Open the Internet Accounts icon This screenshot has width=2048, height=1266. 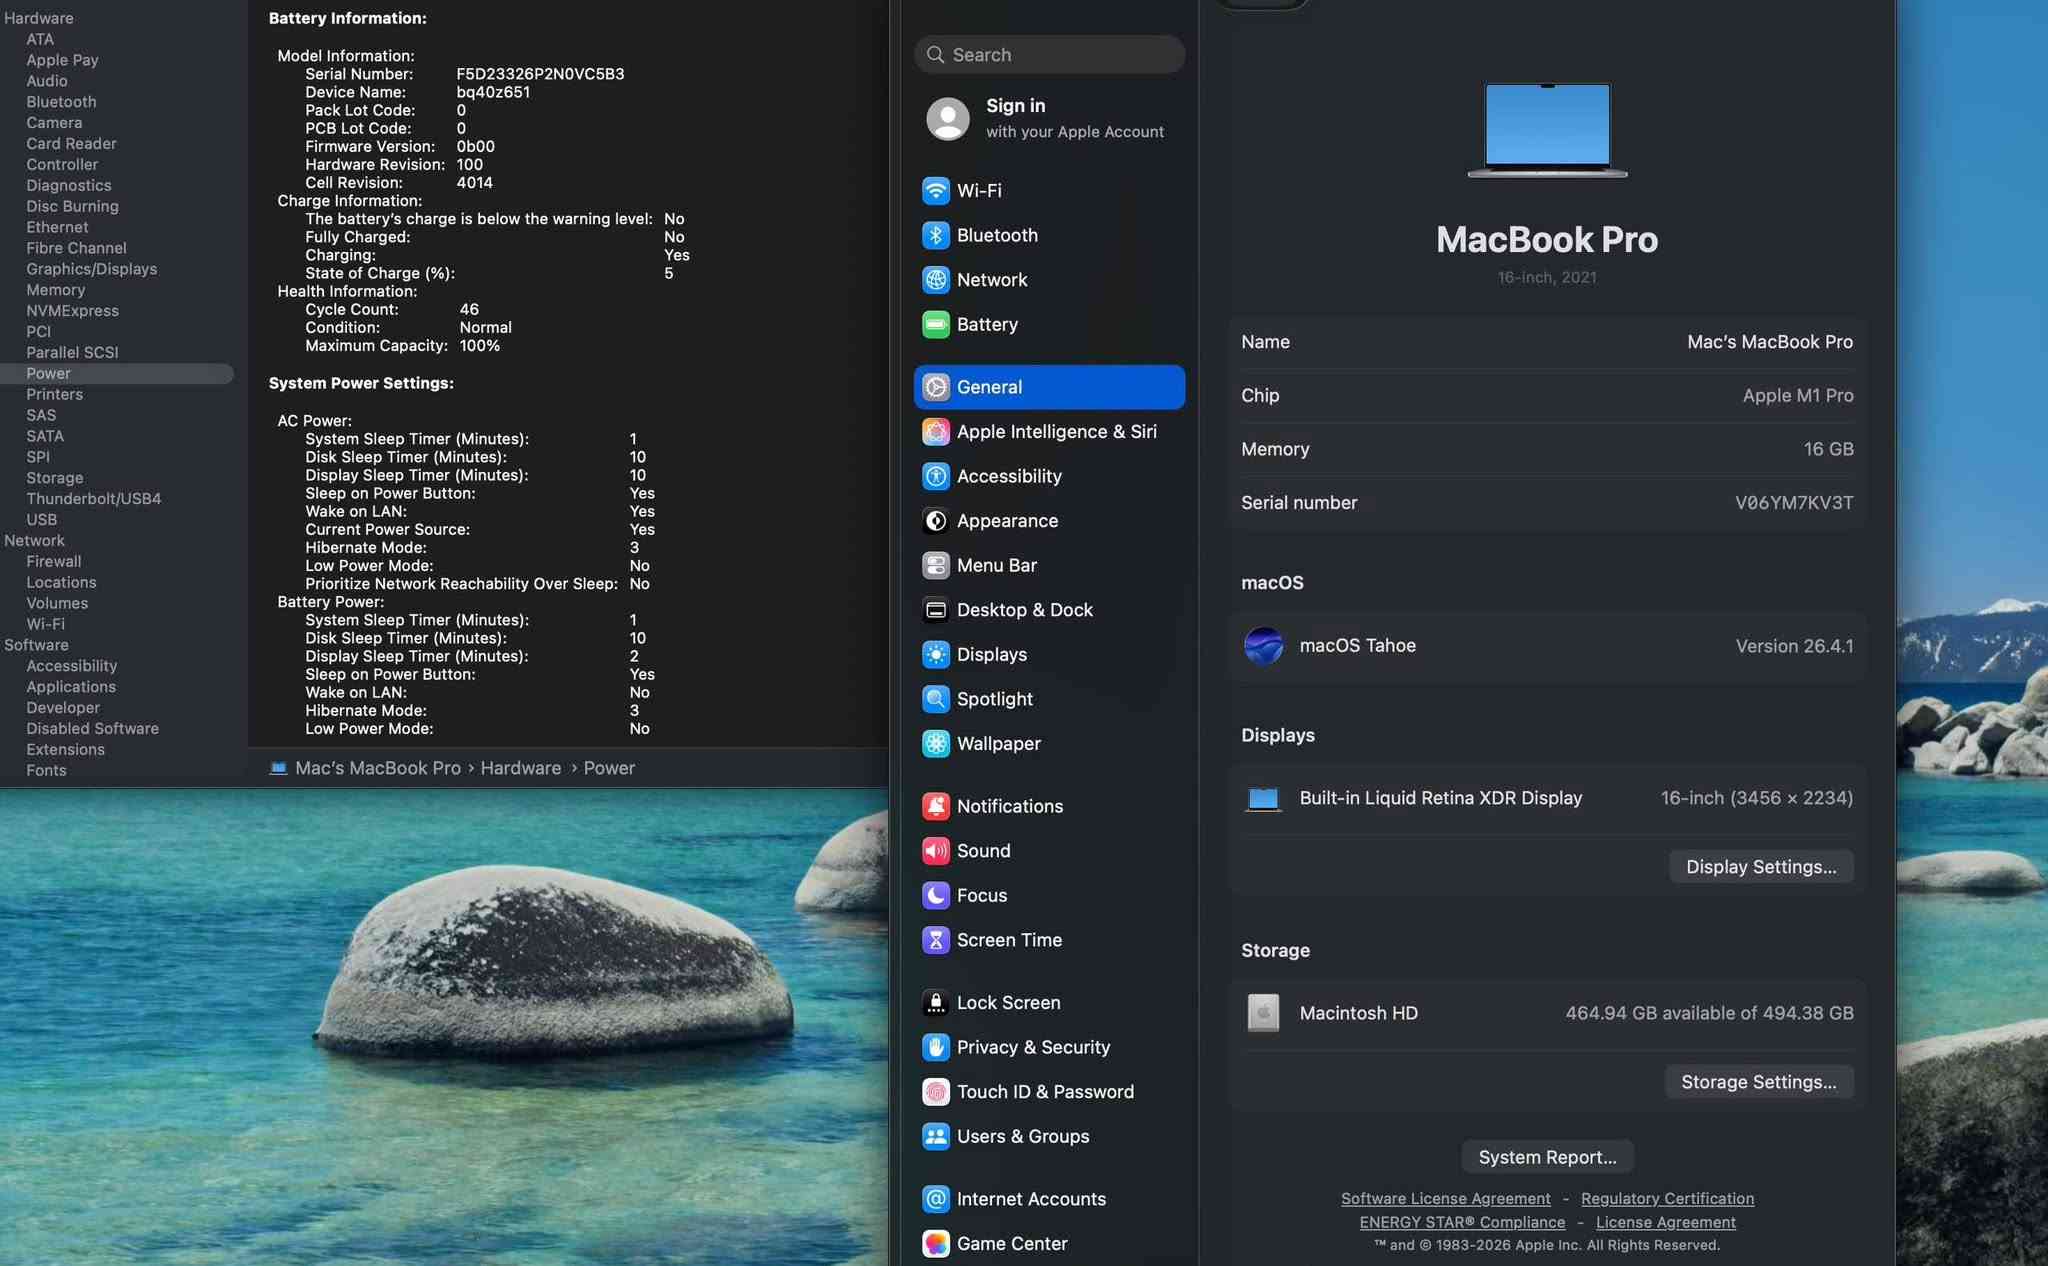click(x=935, y=1199)
